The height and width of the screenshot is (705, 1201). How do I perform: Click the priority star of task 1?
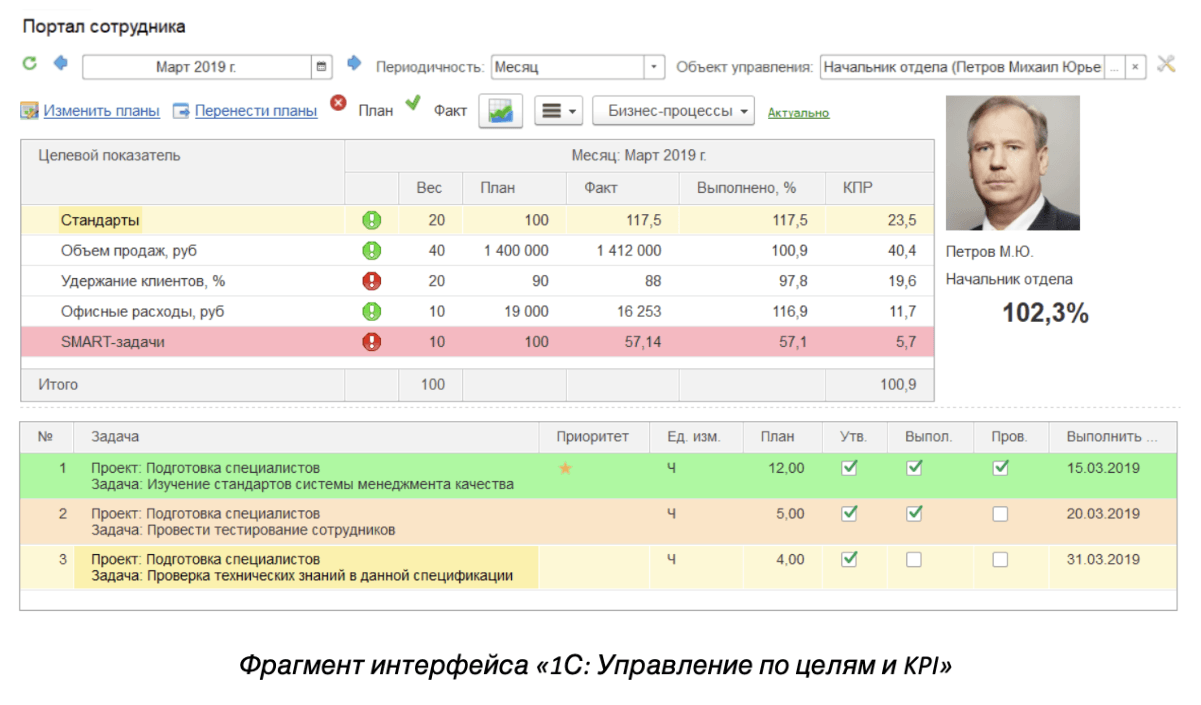pos(565,468)
